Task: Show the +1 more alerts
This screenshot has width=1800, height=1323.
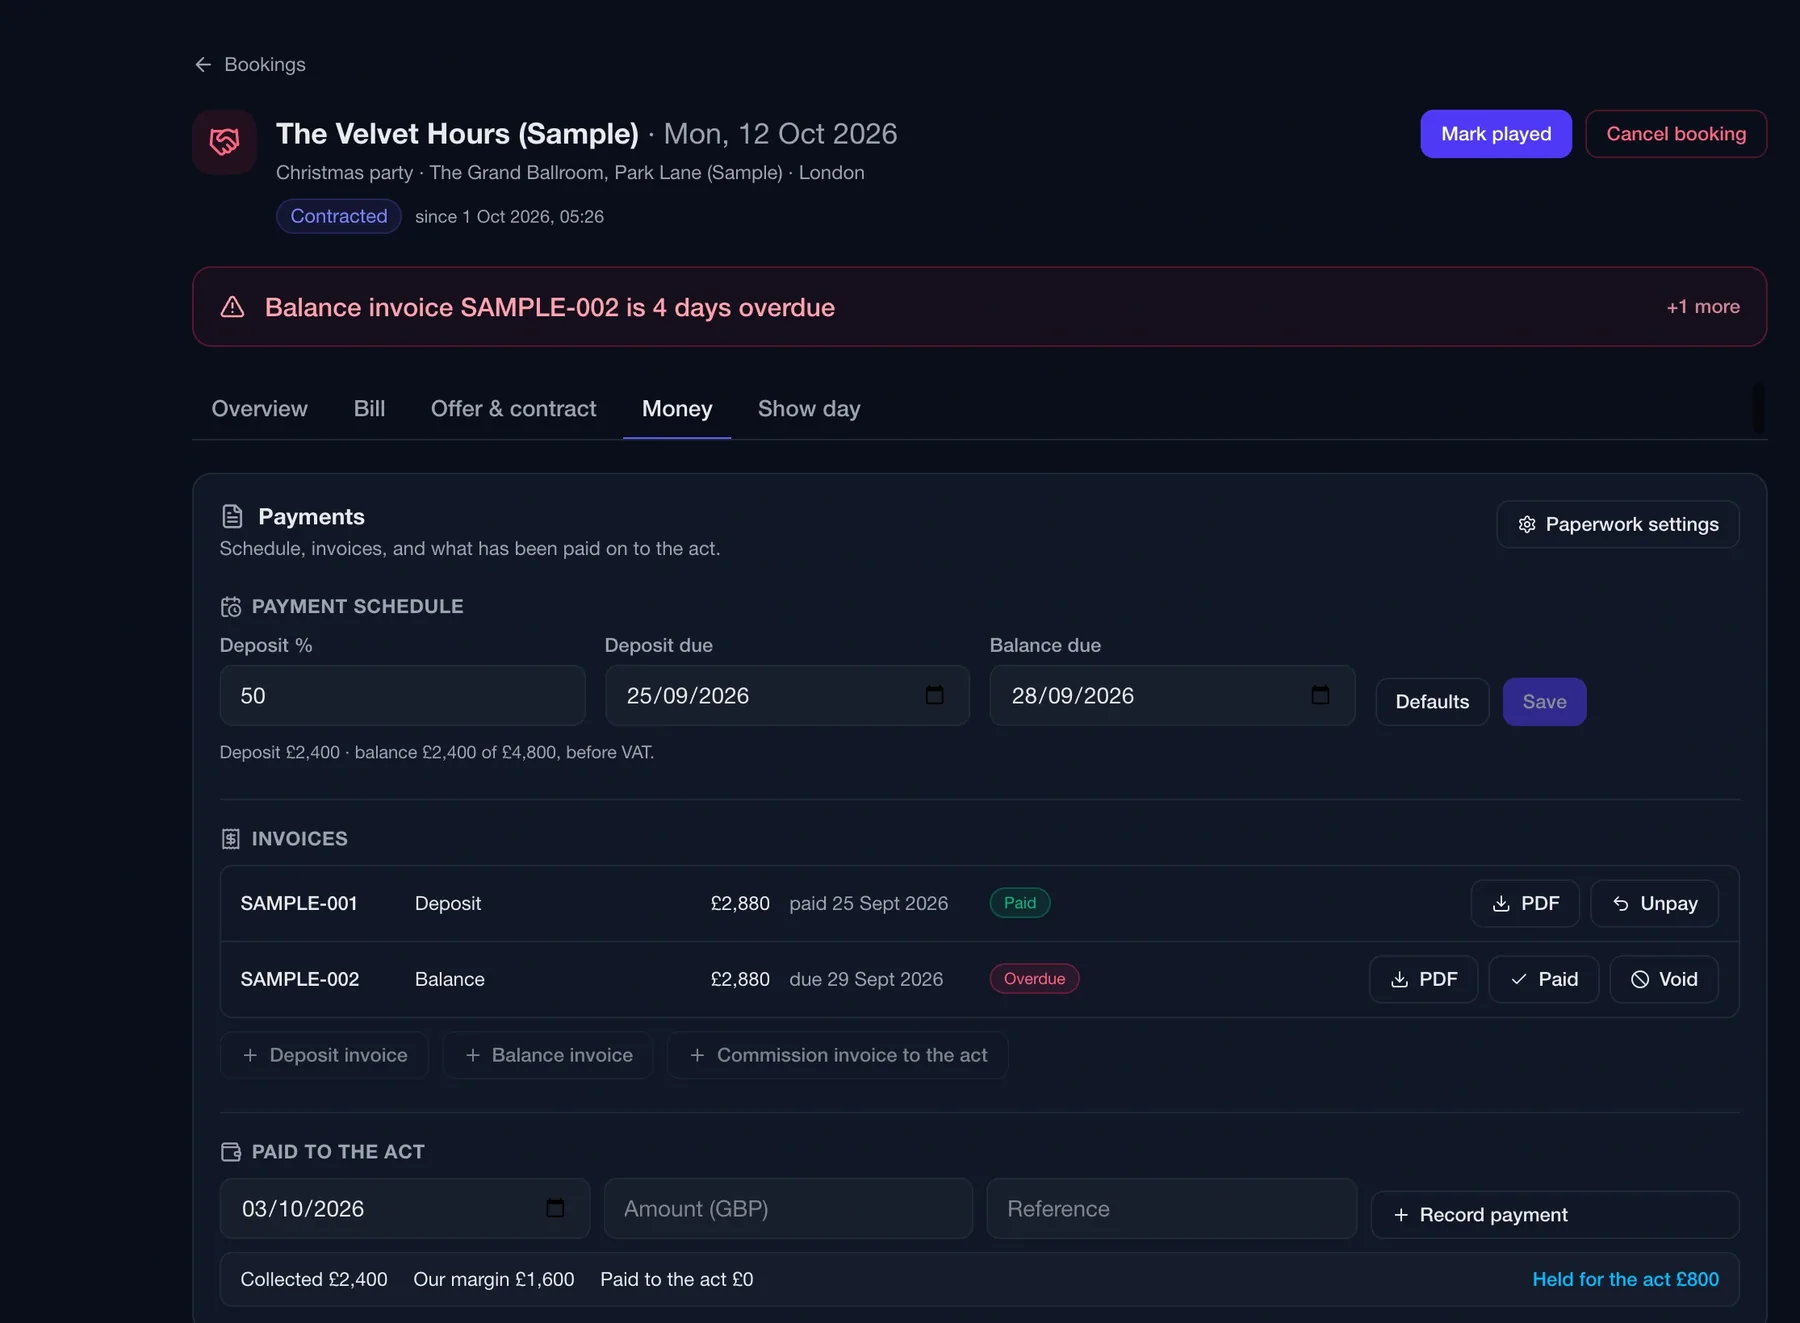Action: 1702,307
